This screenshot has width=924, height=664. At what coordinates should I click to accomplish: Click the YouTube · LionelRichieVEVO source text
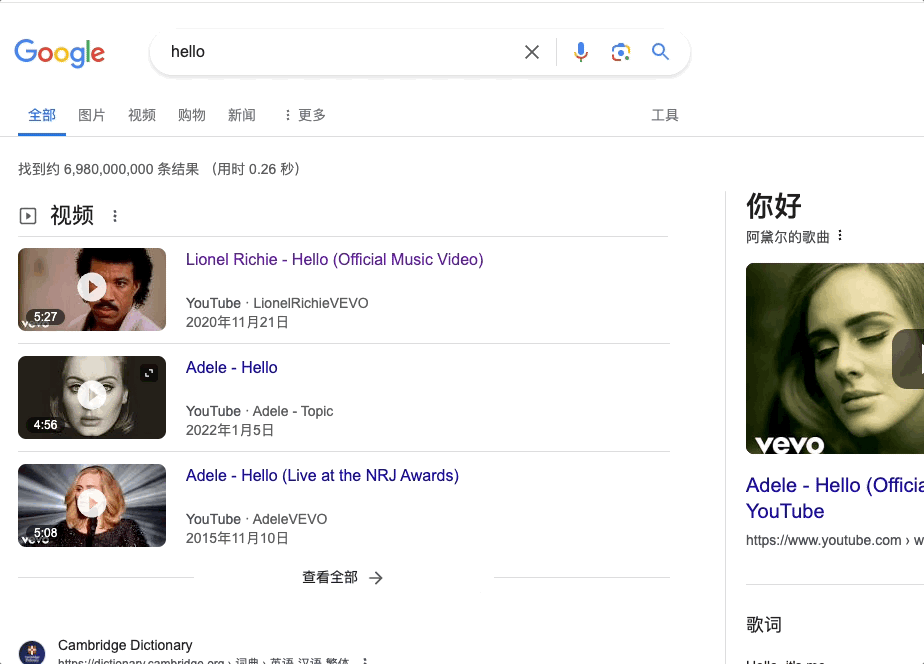coord(277,303)
